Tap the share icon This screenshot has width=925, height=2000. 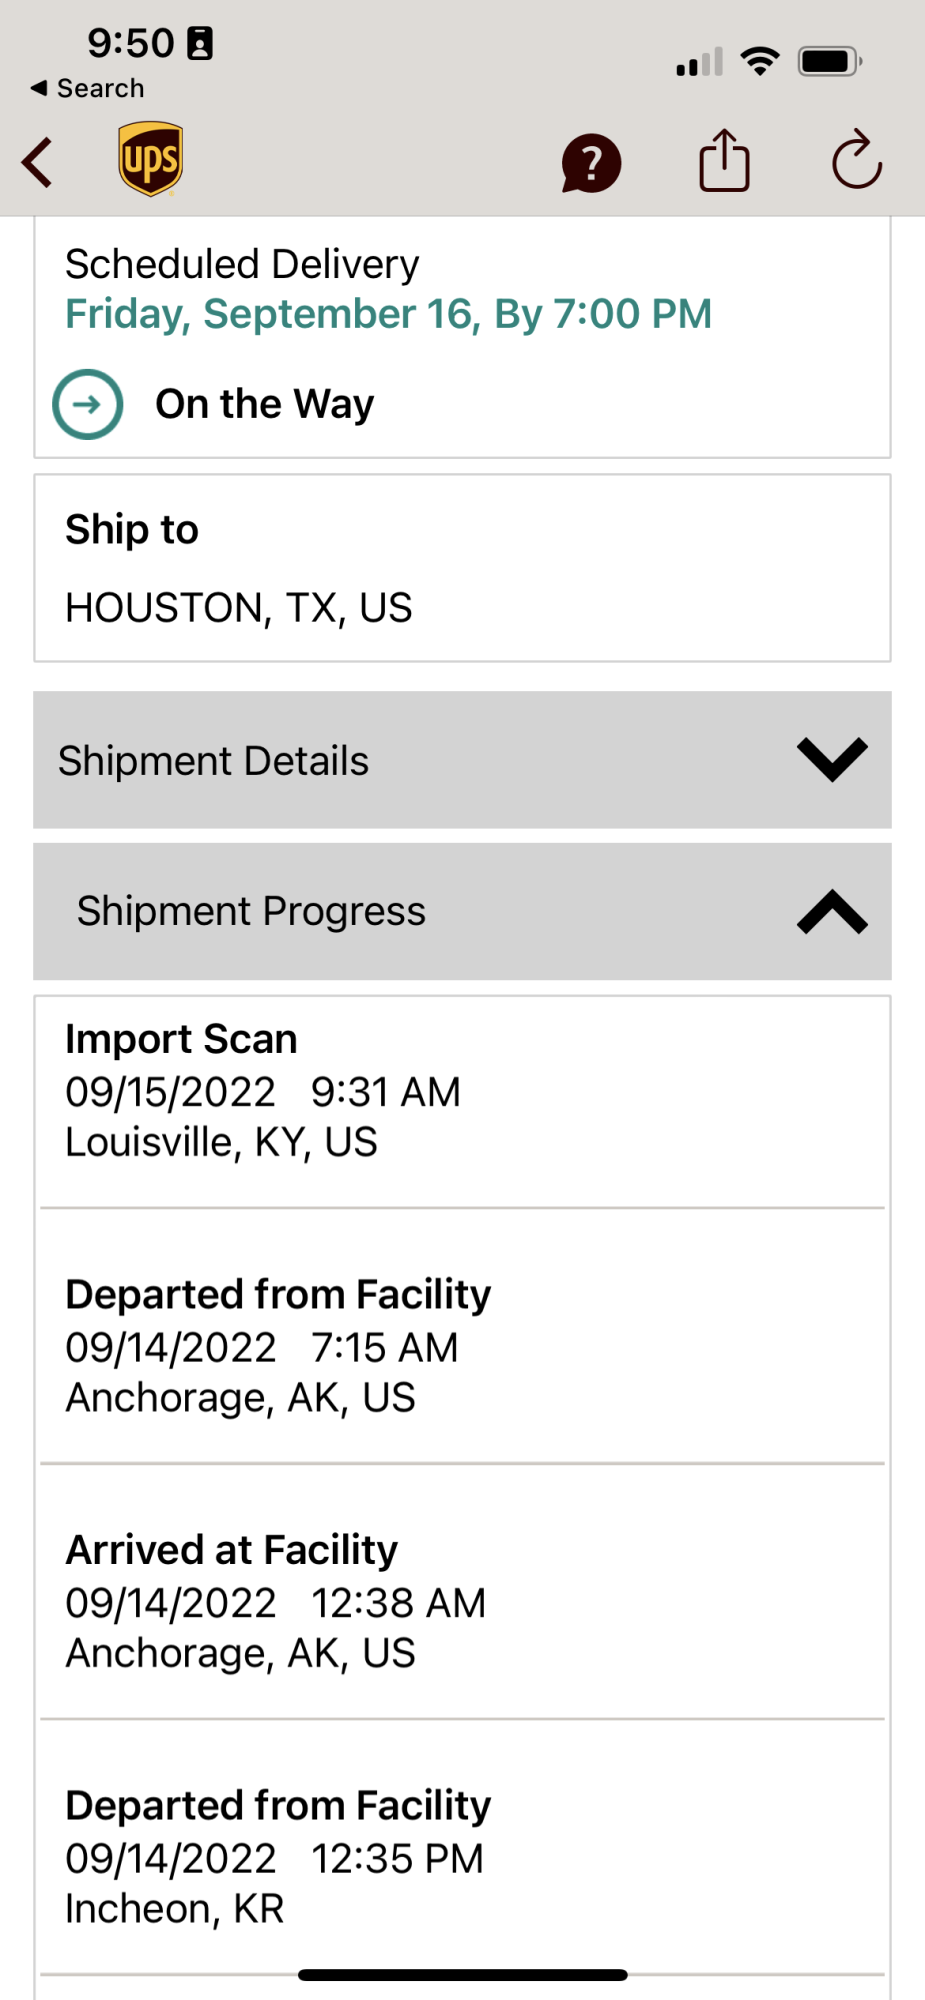(x=724, y=160)
